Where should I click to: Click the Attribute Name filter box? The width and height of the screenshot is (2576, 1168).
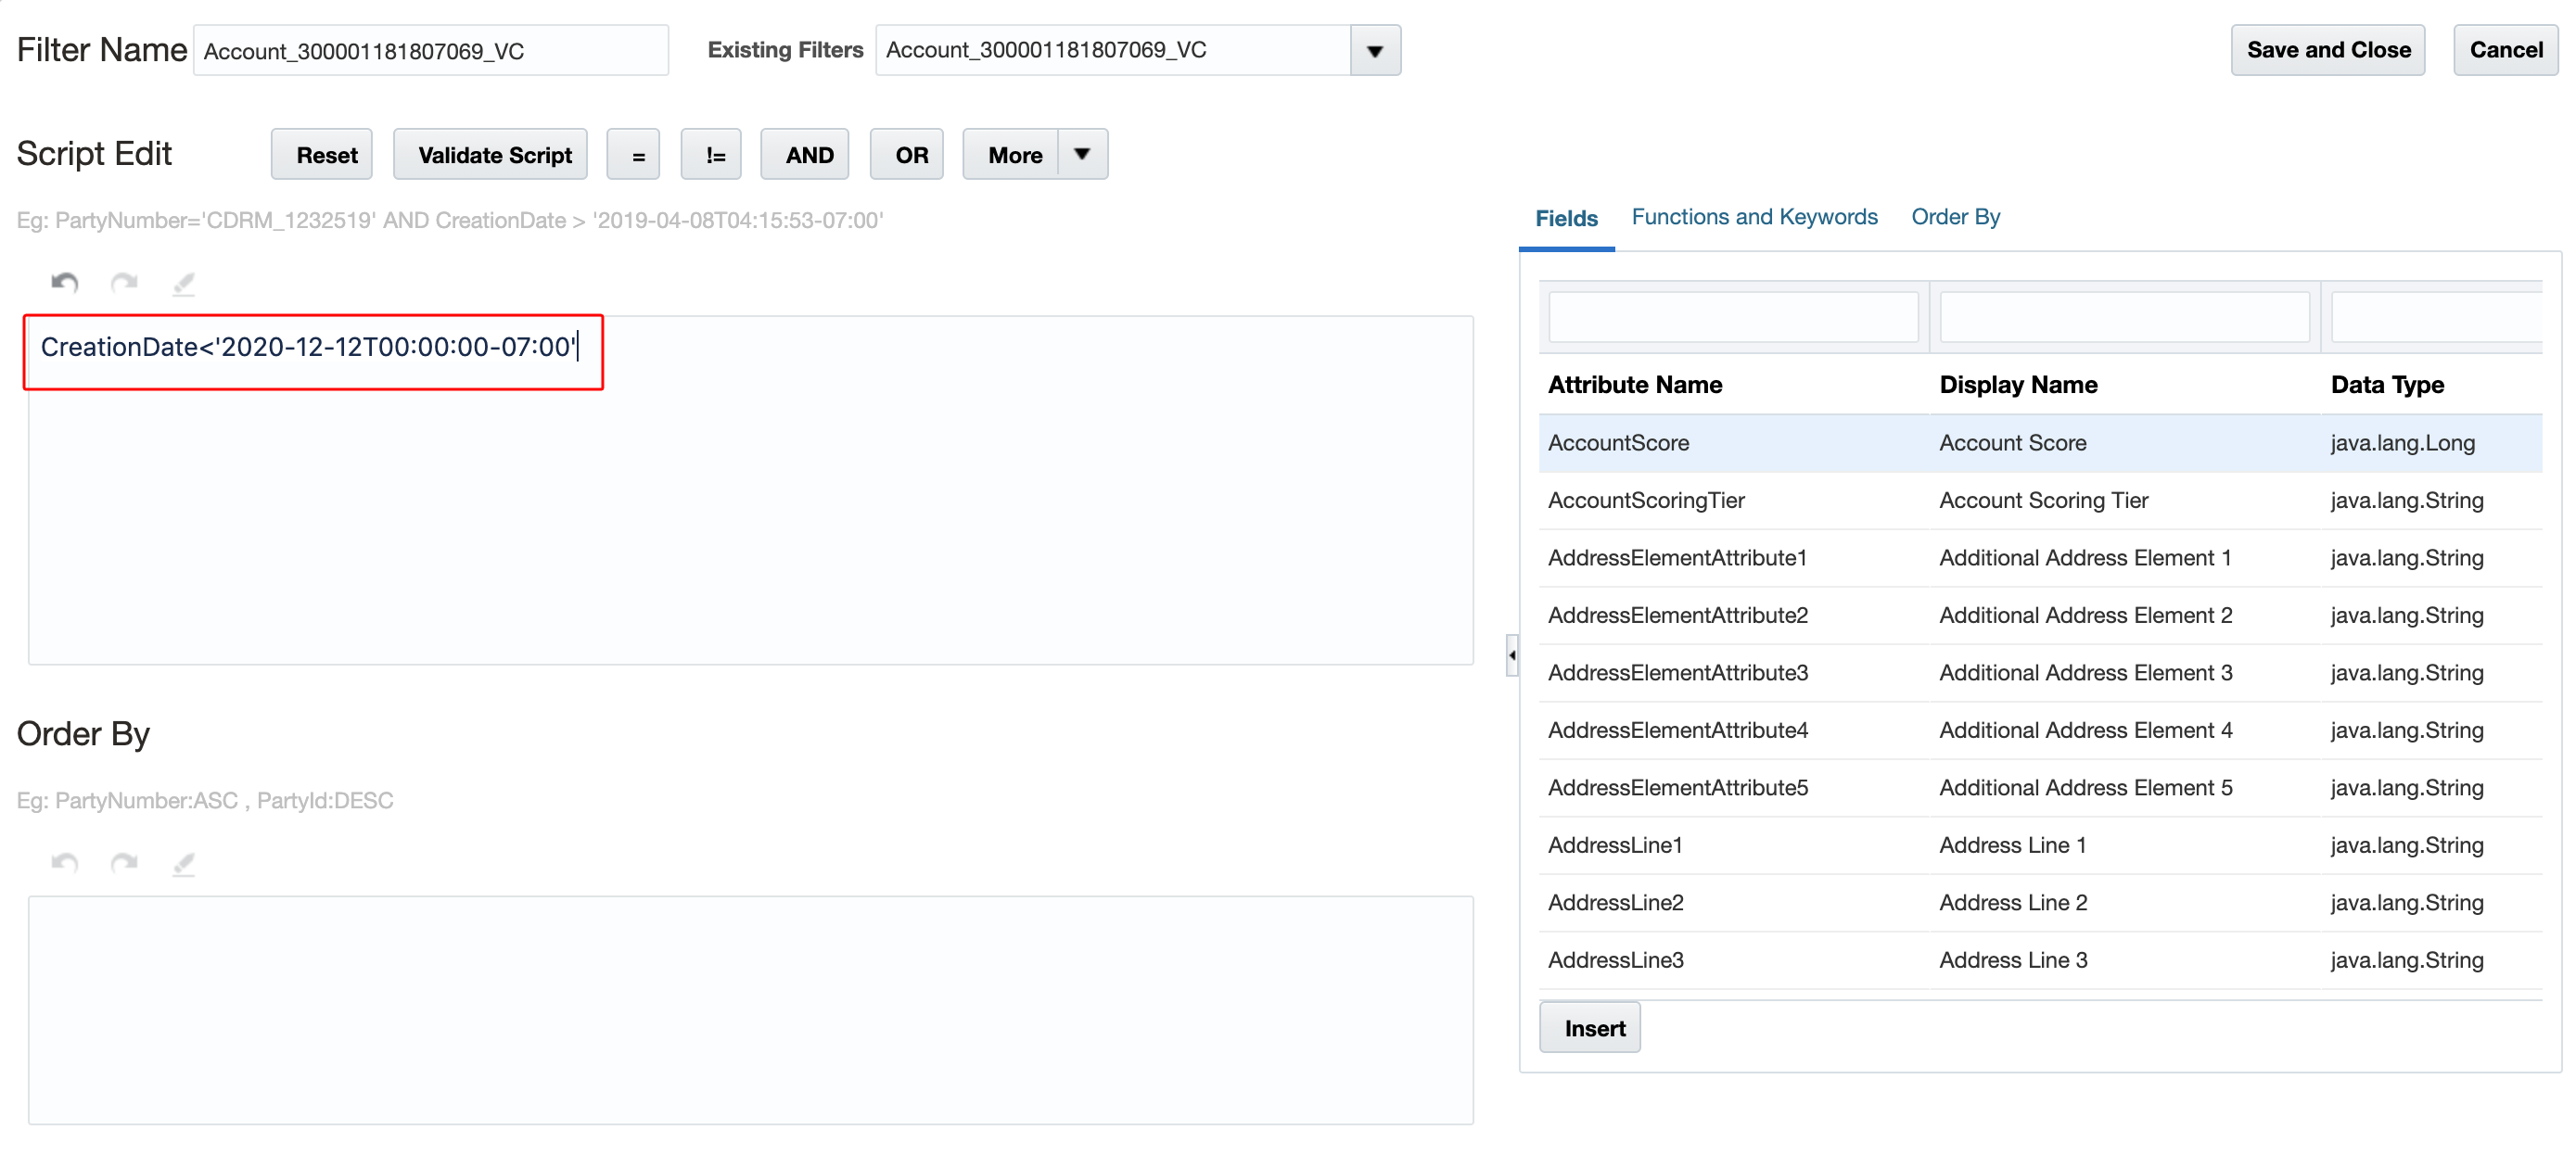1732,318
